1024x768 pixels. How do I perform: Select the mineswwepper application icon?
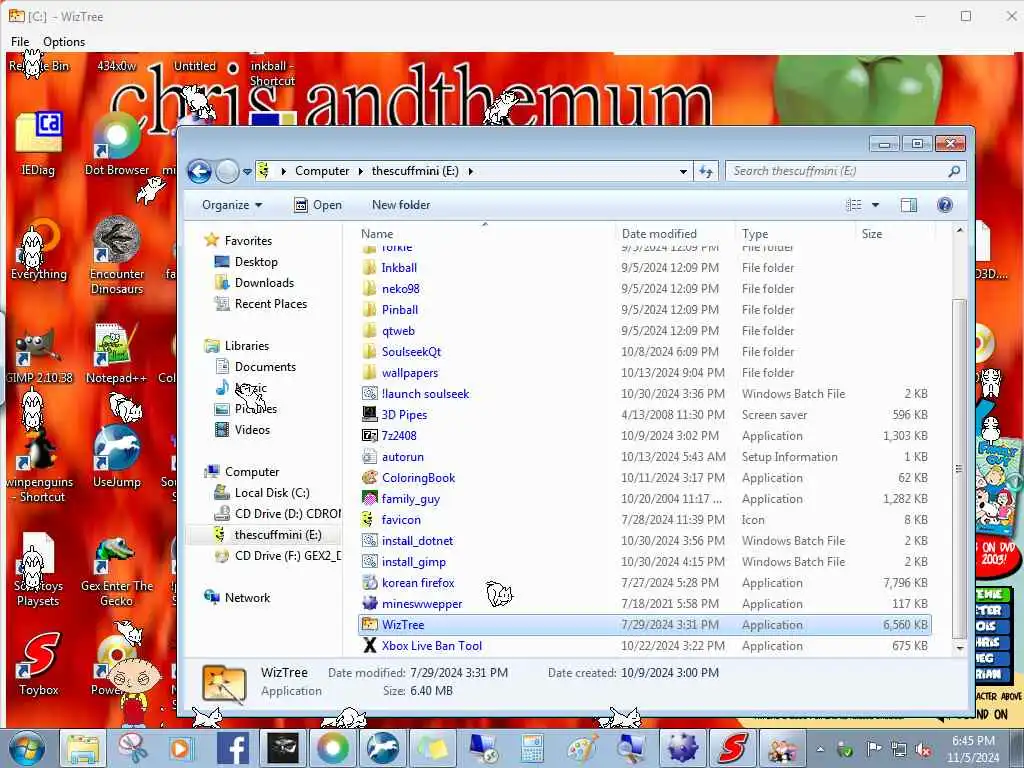[x=370, y=604]
